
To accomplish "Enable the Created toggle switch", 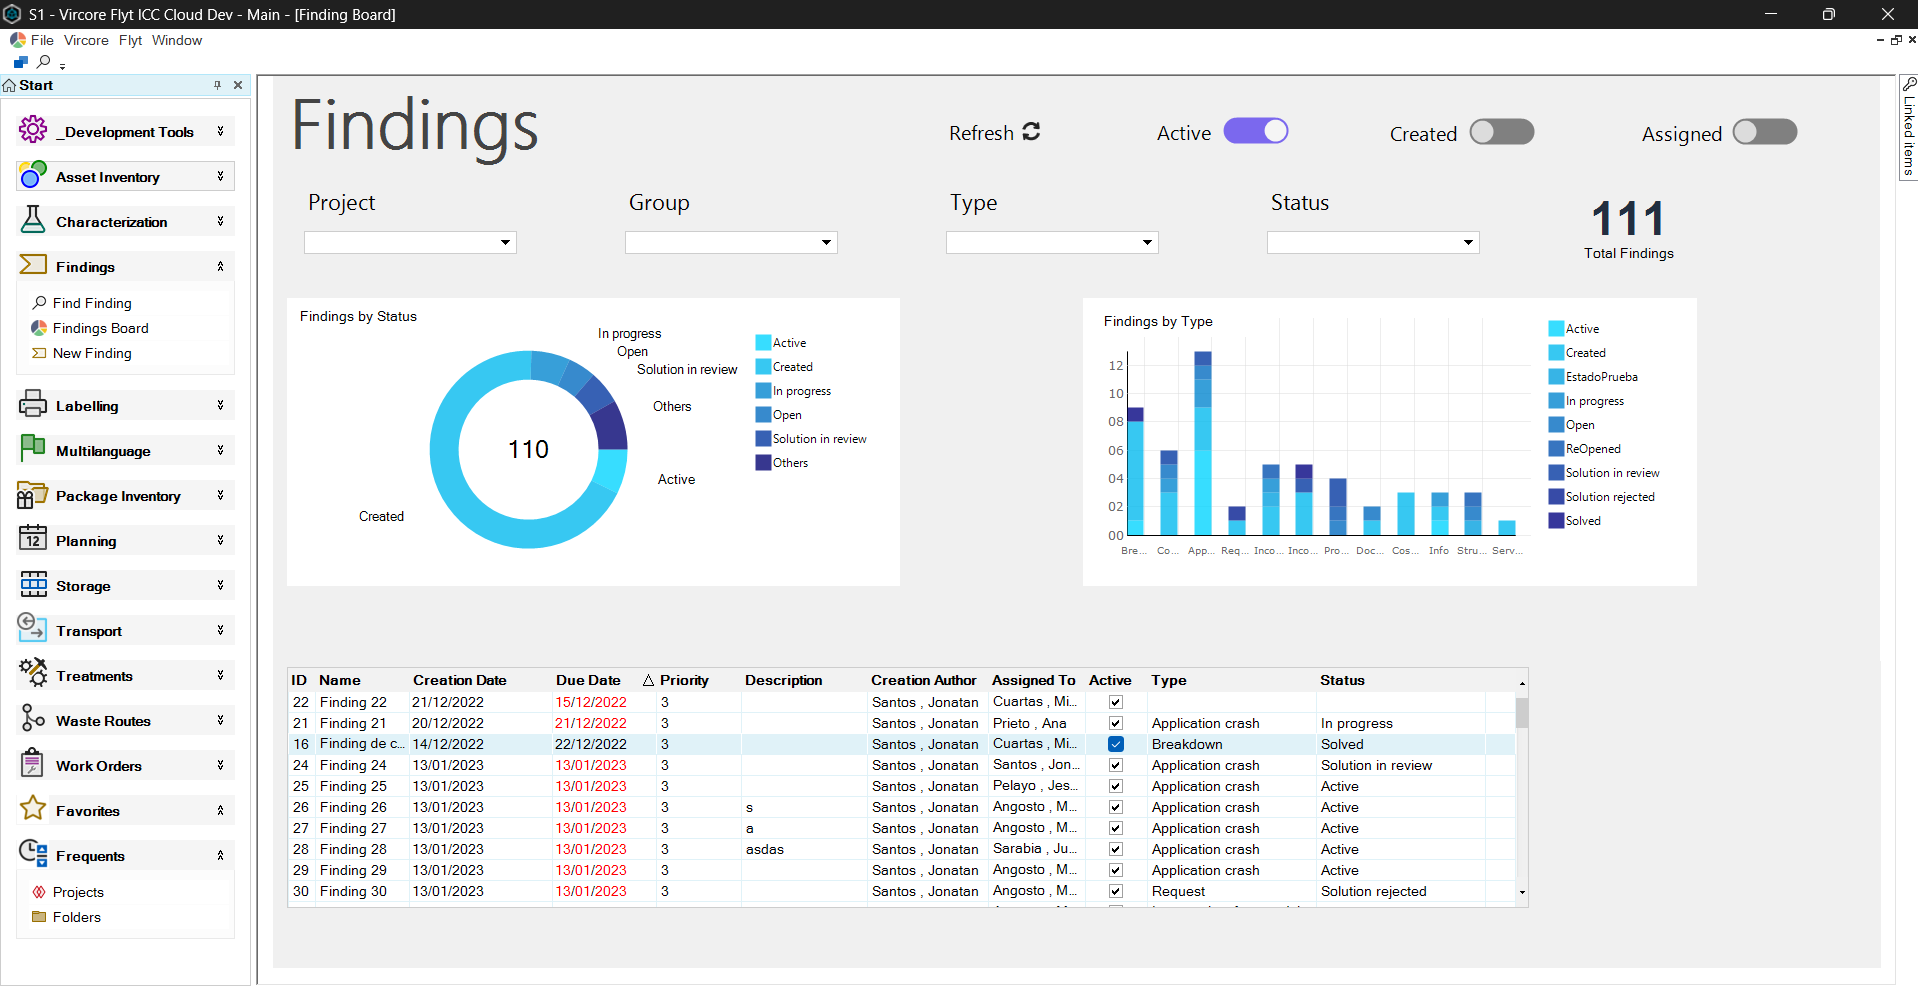I will pos(1501,132).
